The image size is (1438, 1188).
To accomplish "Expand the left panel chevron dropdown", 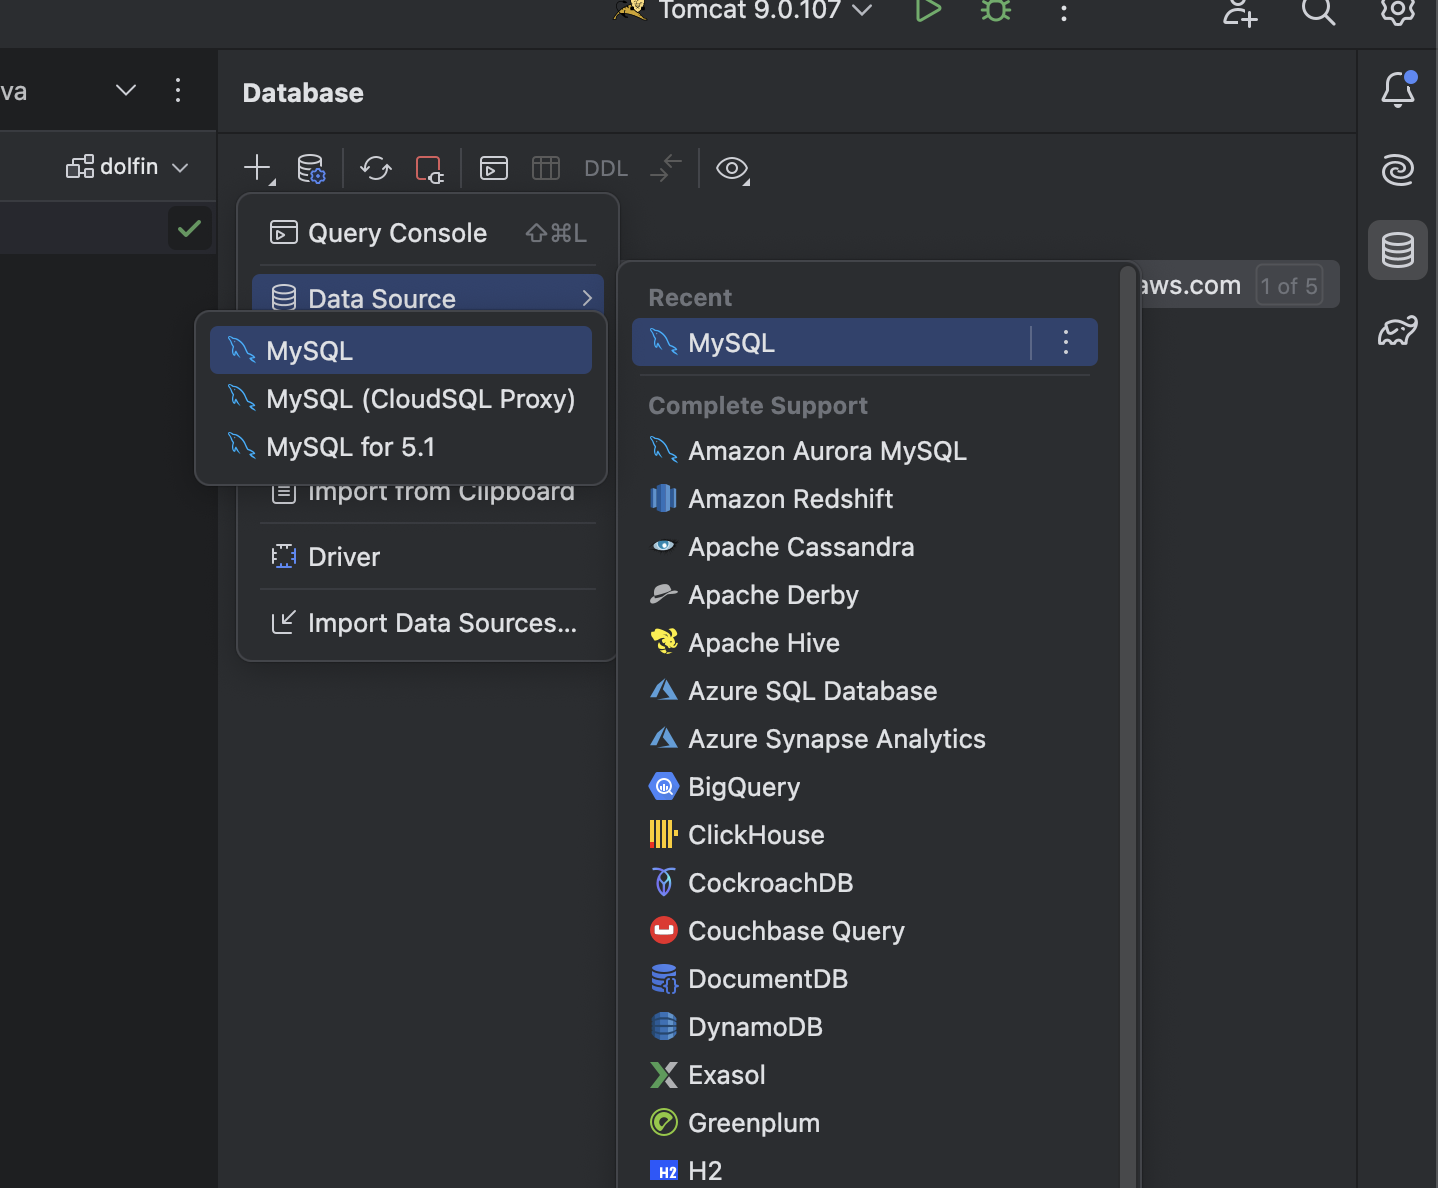I will pyautogui.click(x=126, y=90).
